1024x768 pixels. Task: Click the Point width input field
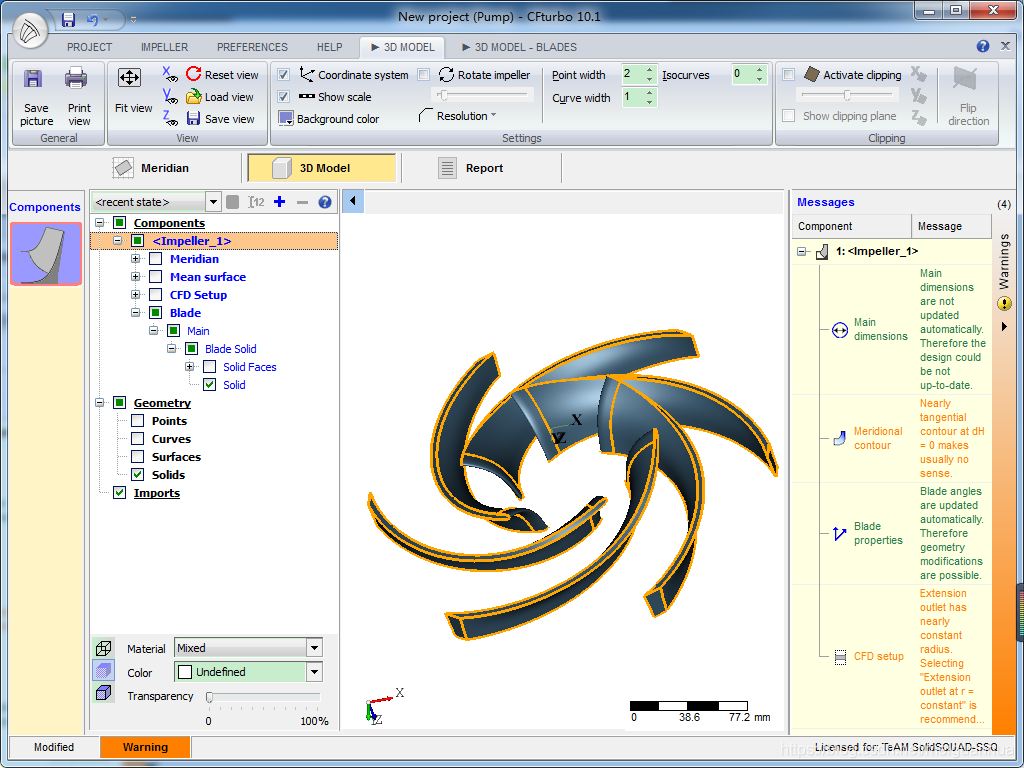click(x=633, y=74)
